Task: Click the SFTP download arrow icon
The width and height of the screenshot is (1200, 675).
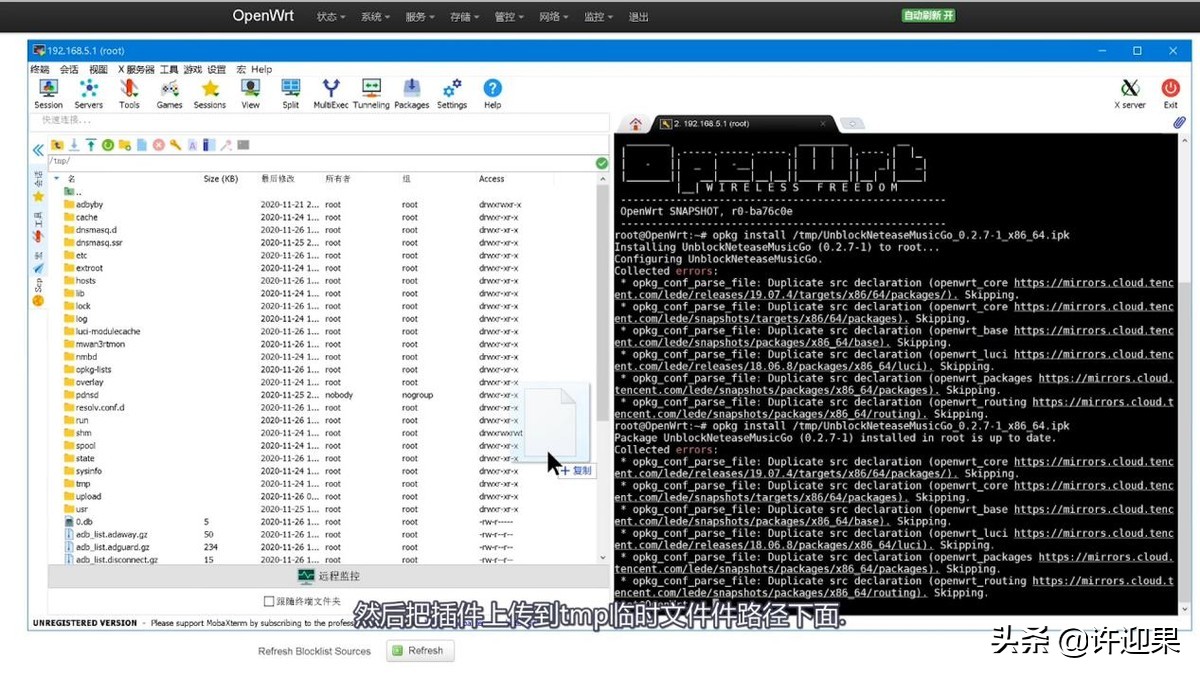Action: (74, 145)
